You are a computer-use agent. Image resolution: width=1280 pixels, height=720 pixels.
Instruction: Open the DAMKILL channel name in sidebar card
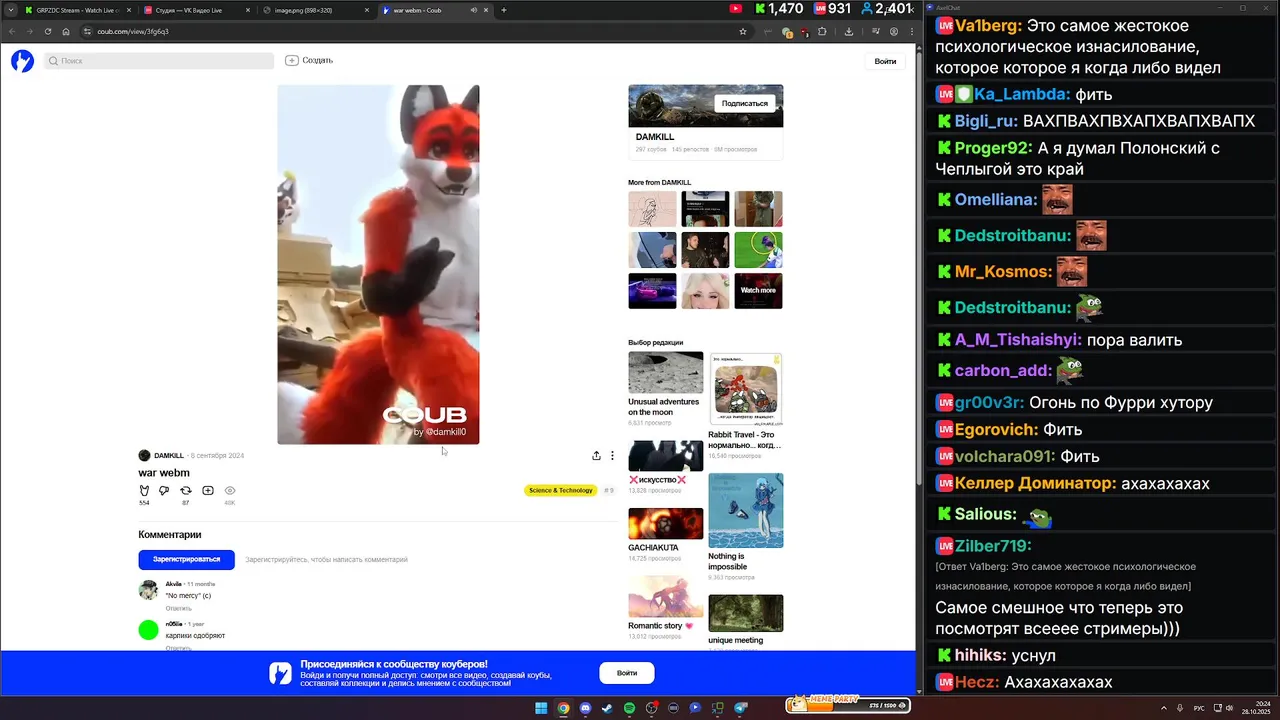pos(655,137)
